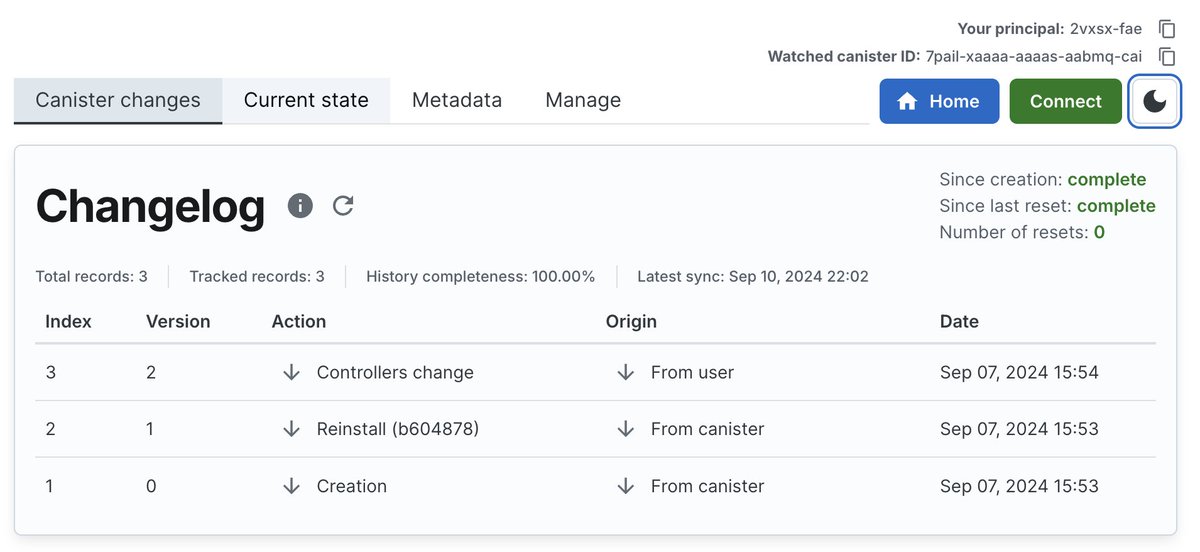The height and width of the screenshot is (552, 1200).
Task: Click the Index column header
Action: (69, 321)
